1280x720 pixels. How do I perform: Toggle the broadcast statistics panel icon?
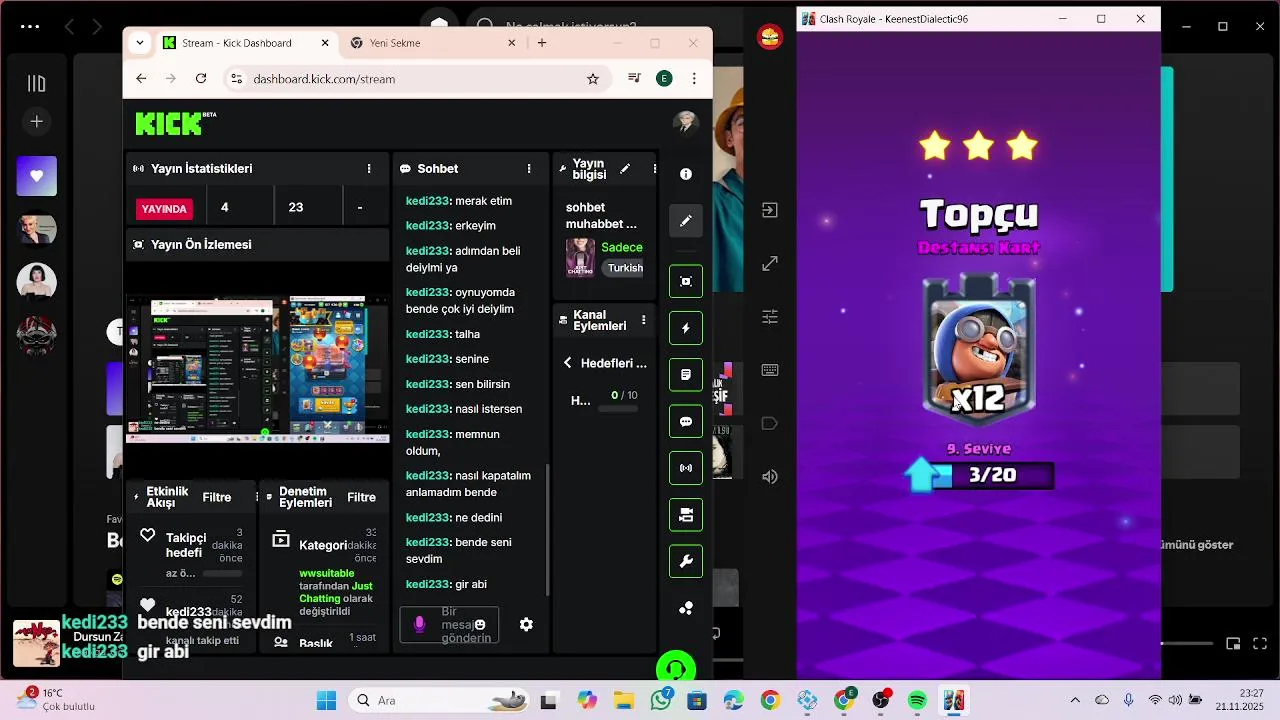(x=686, y=468)
